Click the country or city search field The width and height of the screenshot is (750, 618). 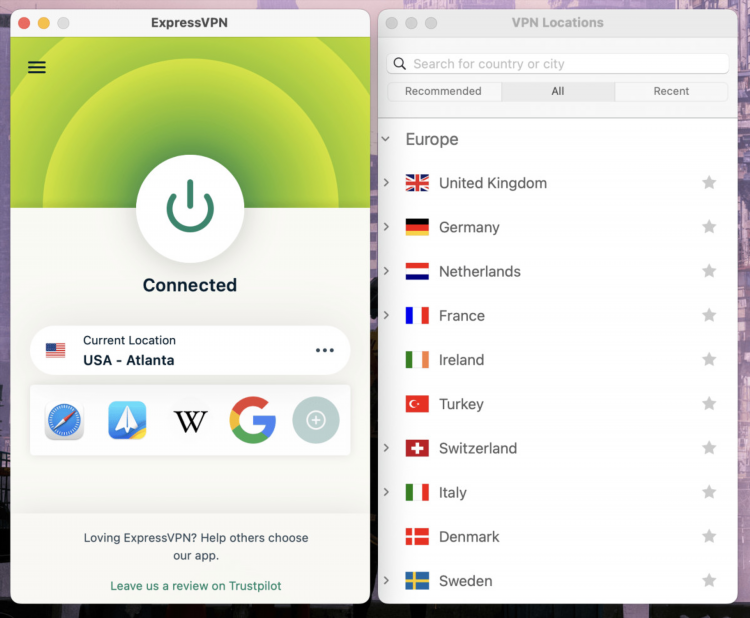[558, 64]
